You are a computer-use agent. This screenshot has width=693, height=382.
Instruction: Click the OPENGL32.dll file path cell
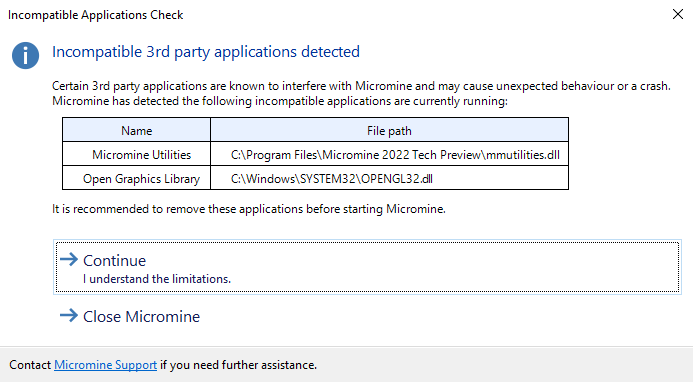point(389,178)
